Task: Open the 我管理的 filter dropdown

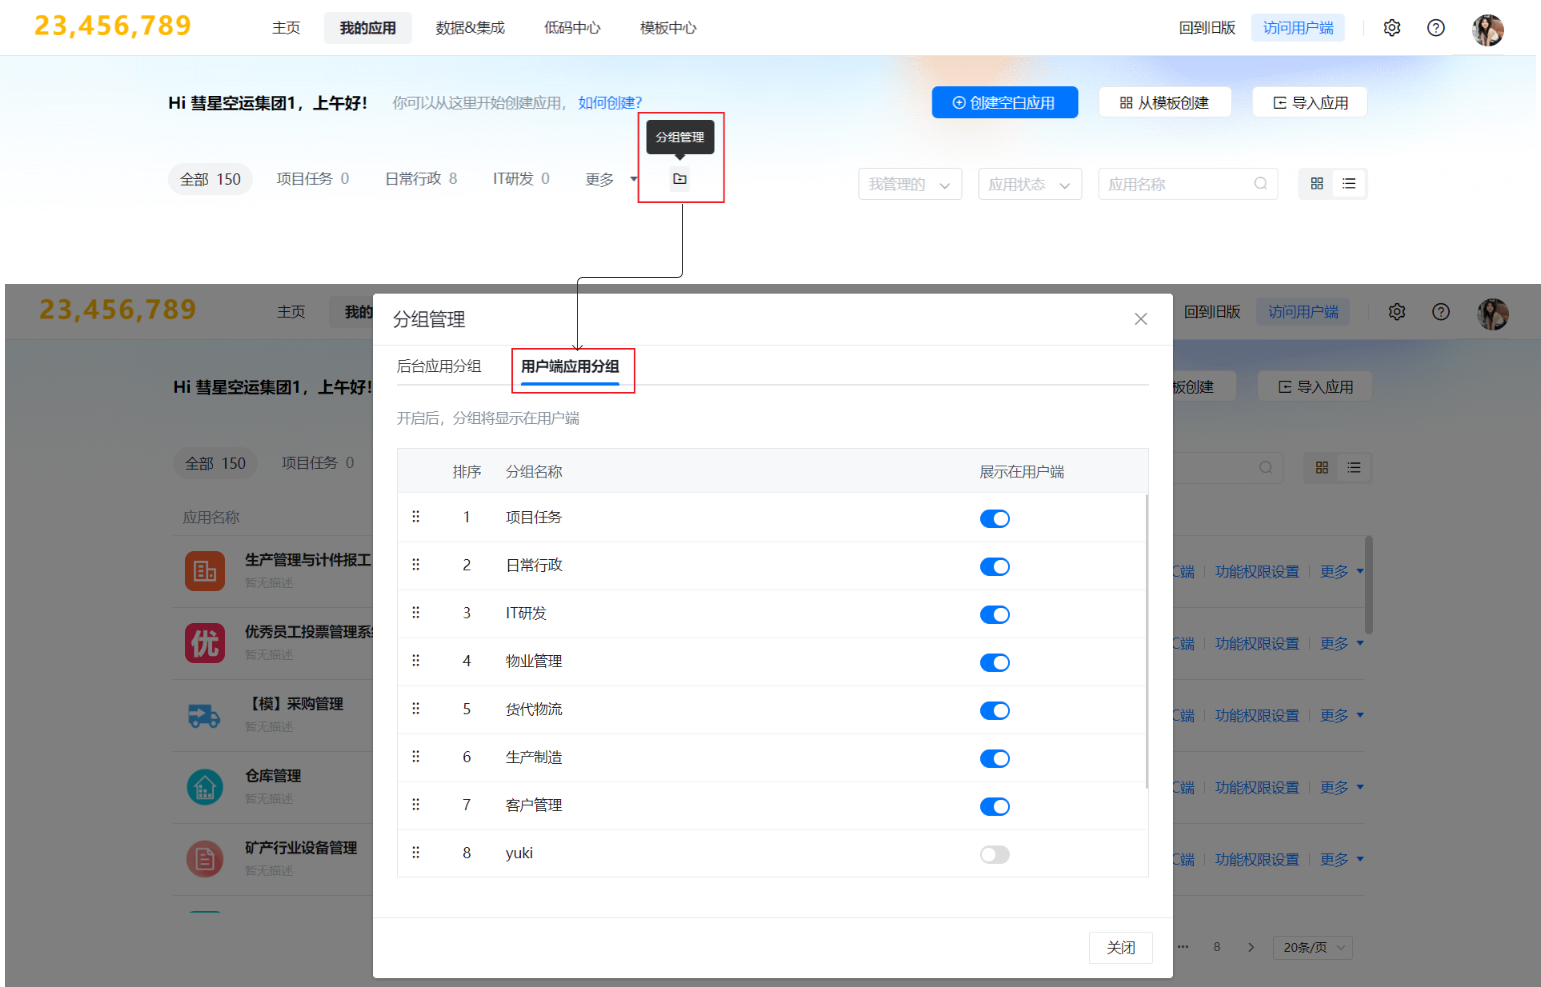Action: [909, 184]
